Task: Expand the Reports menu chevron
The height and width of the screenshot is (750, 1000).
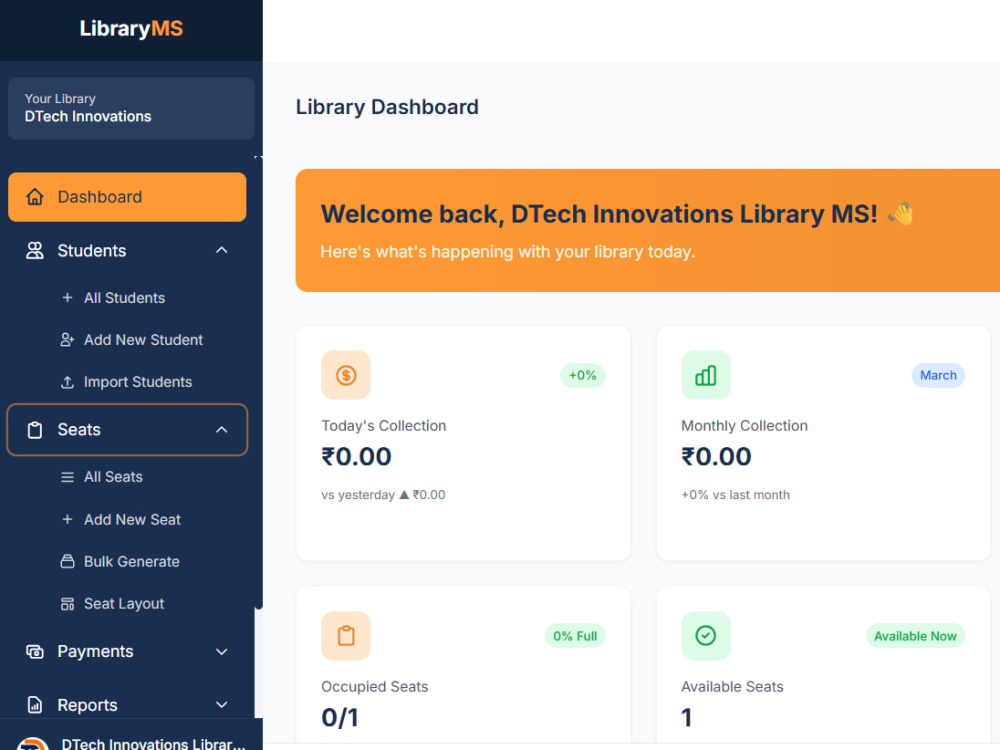Action: pyautogui.click(x=221, y=705)
